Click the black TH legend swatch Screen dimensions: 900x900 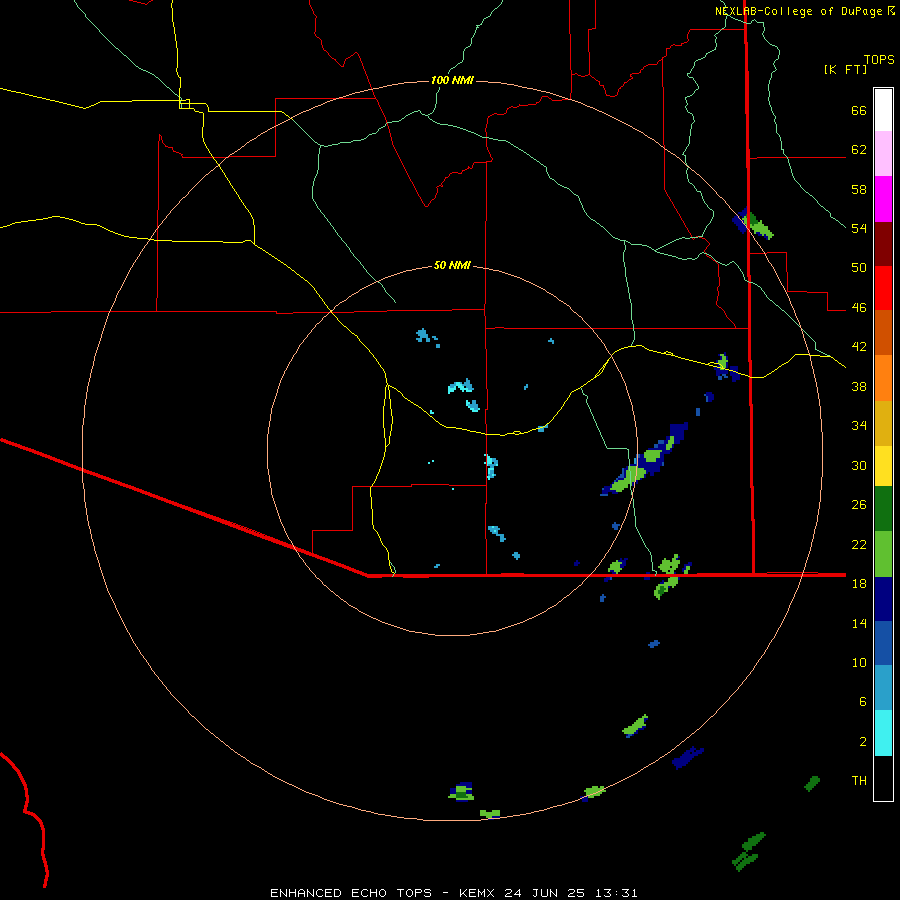[883, 778]
